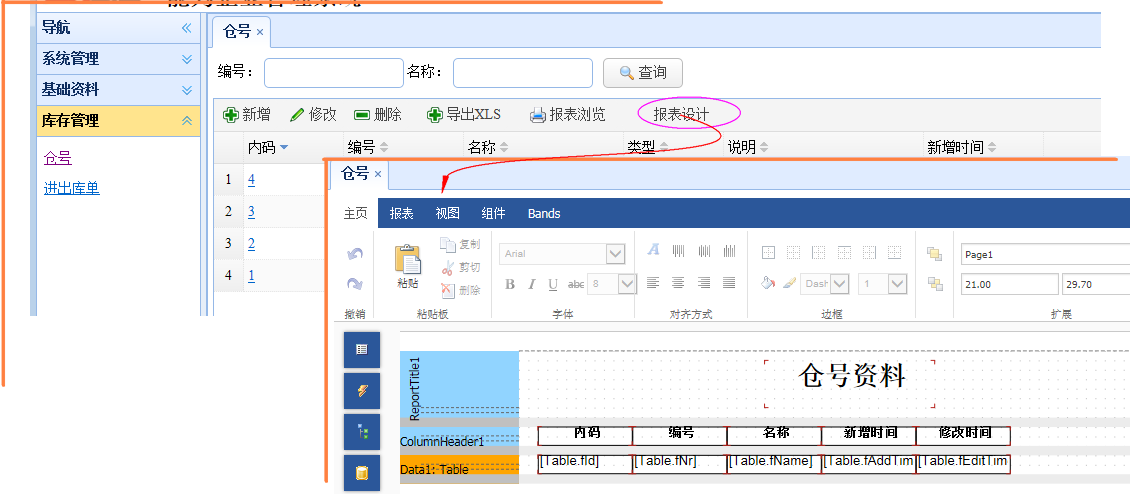Justify text in the alignment group
Image resolution: width=1130 pixels, height=494 pixels.
tap(729, 283)
